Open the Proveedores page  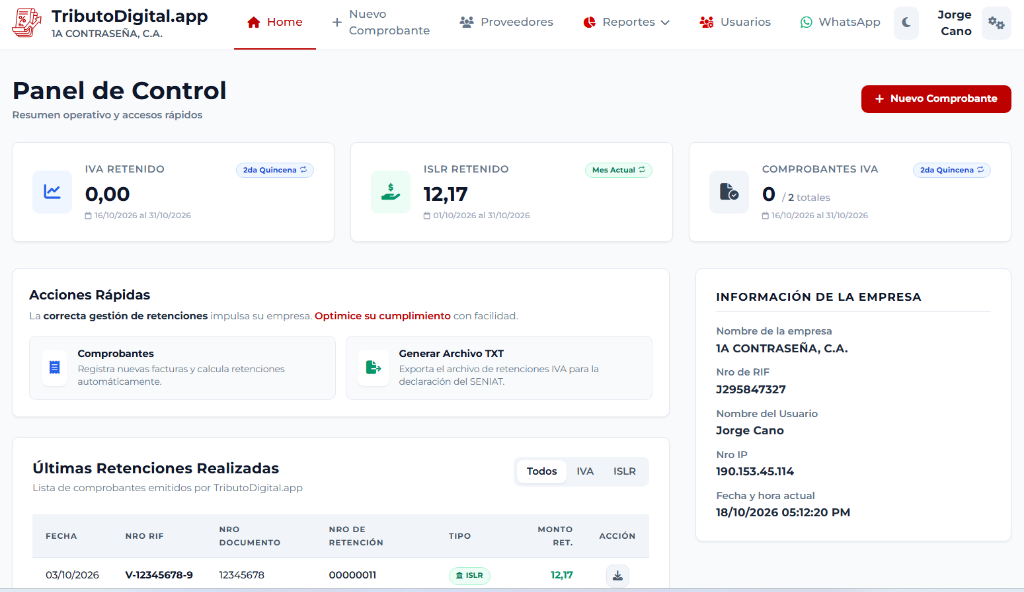507,22
